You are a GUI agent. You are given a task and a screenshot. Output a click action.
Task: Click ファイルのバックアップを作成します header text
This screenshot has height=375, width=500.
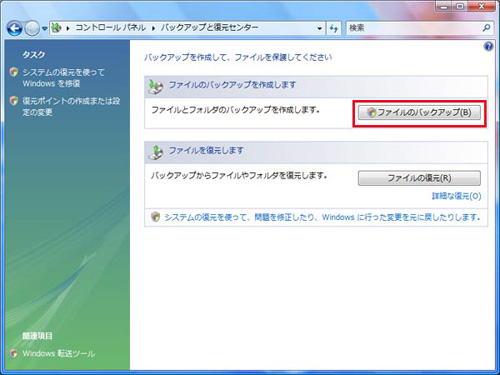point(232,85)
